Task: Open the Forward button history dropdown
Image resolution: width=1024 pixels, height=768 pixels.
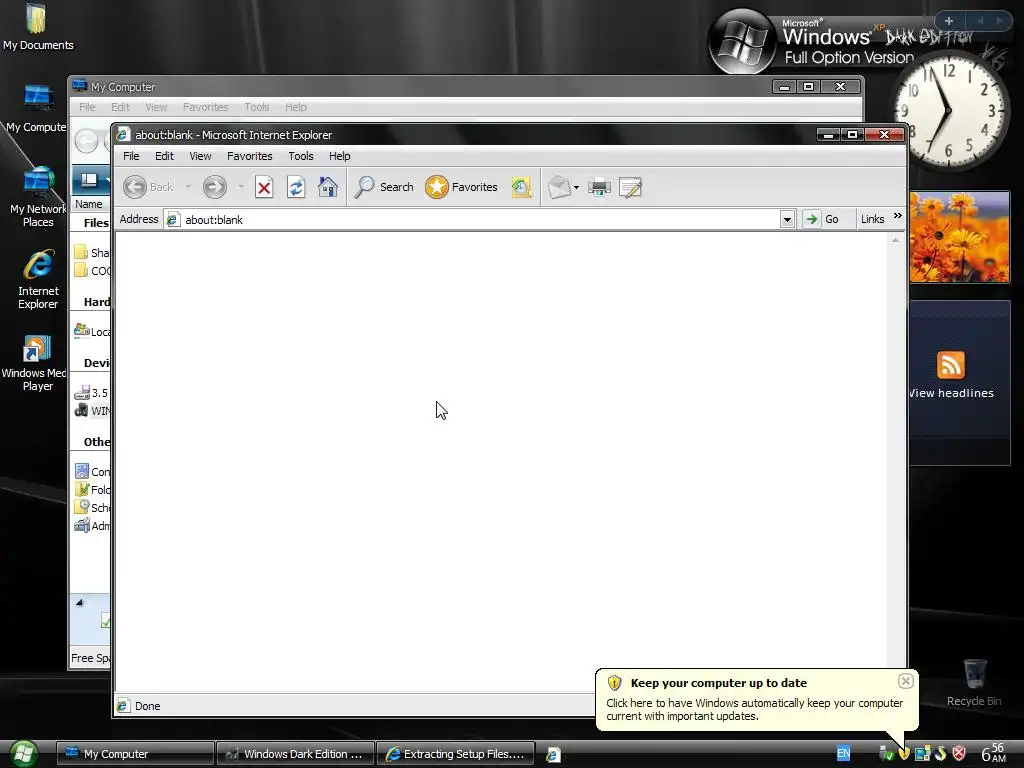Action: coord(241,187)
